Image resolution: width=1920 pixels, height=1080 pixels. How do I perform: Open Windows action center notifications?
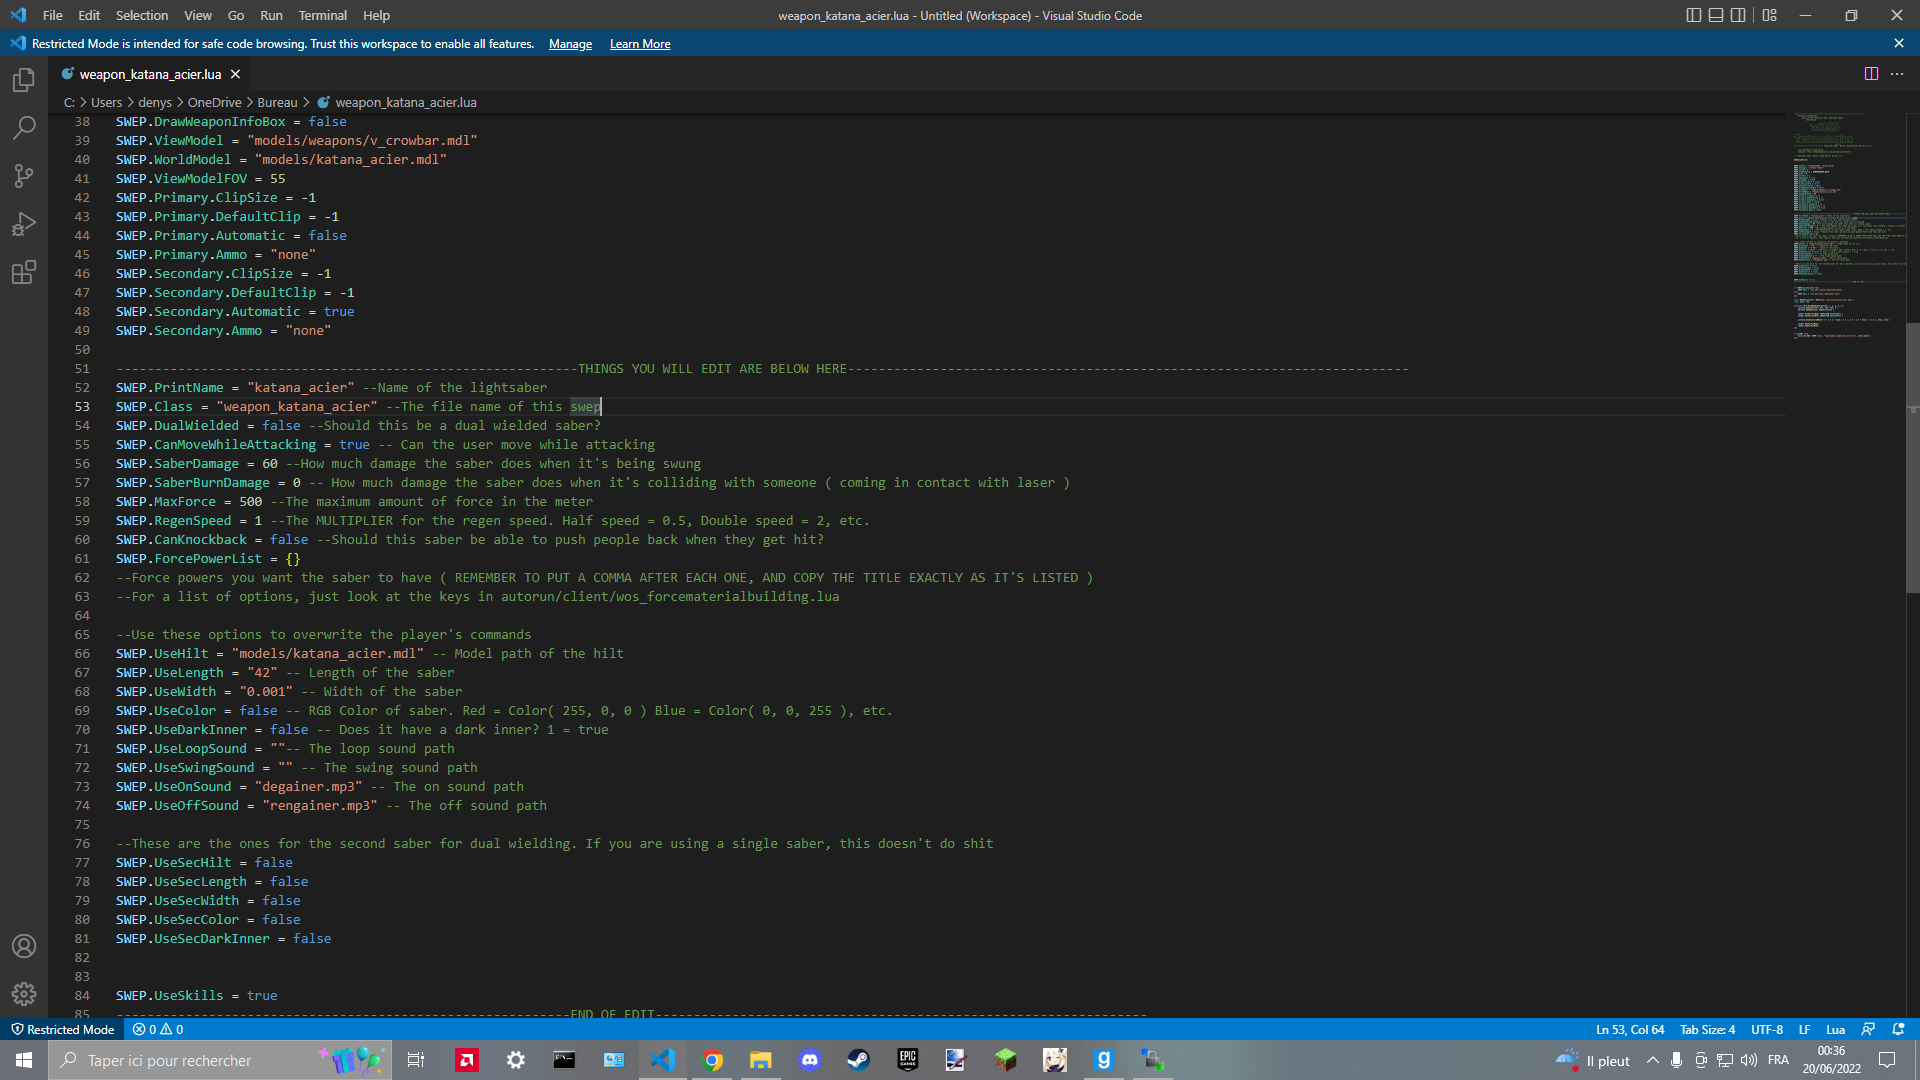point(1888,1060)
